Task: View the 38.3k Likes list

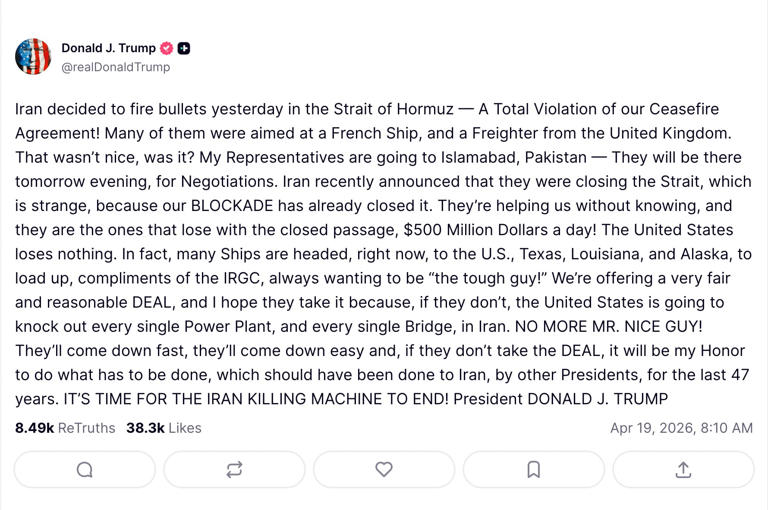Action: pos(164,428)
